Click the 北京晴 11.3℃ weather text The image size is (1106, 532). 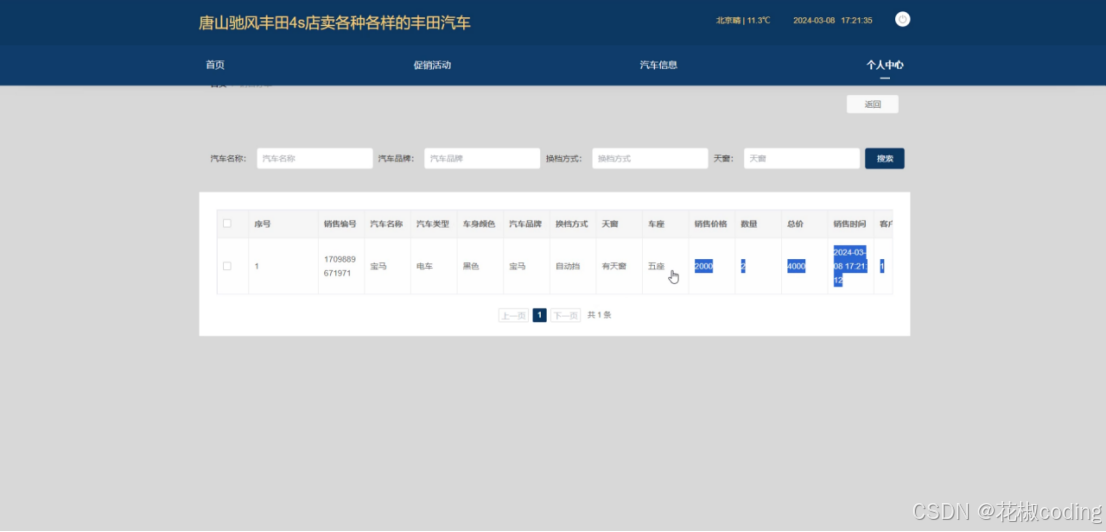(743, 20)
